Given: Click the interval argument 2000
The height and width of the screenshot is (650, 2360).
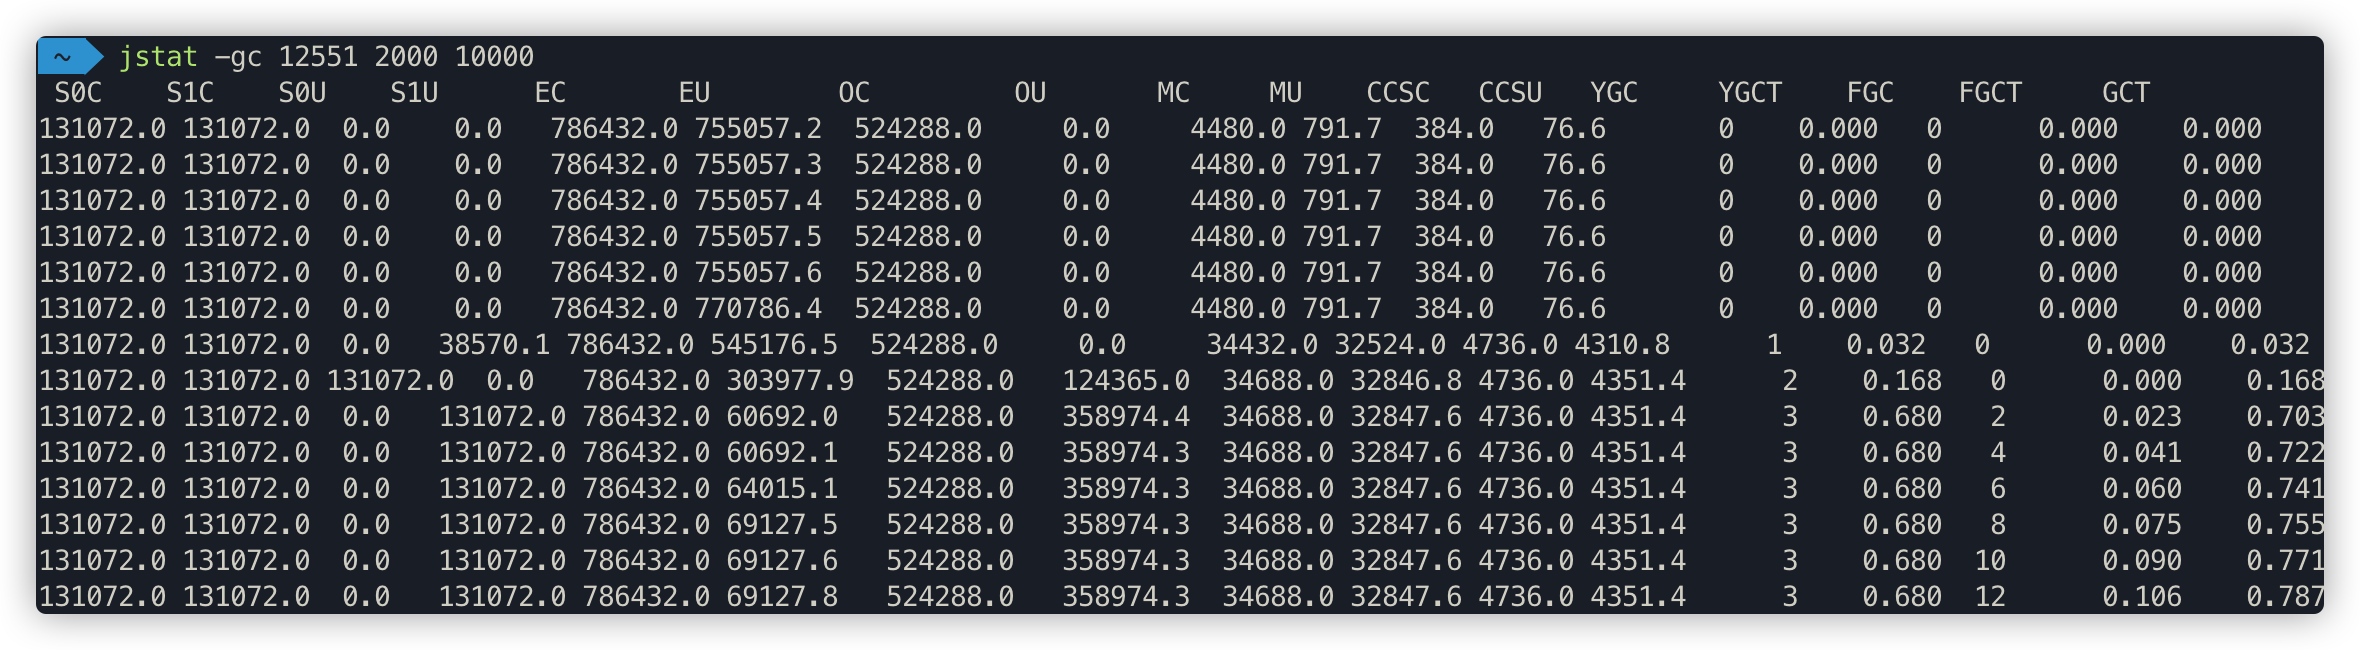Looking at the screenshot, I should coord(406,56).
